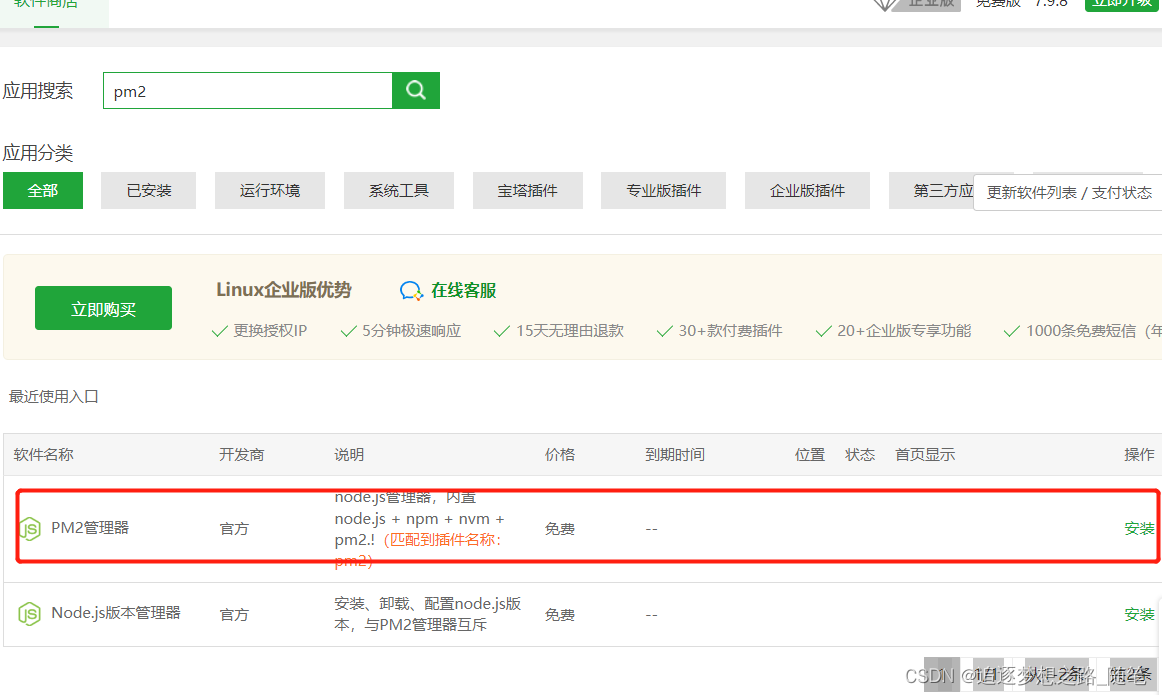Viewport: 1162px width, 695px height.
Task: Click 更新软件列表 / 支付状态 button
Action: point(1069,193)
